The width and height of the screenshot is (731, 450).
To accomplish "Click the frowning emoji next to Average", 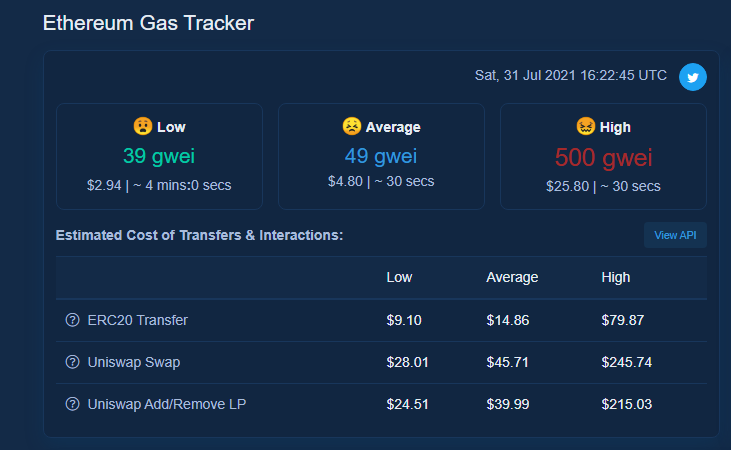I will pyautogui.click(x=352, y=126).
